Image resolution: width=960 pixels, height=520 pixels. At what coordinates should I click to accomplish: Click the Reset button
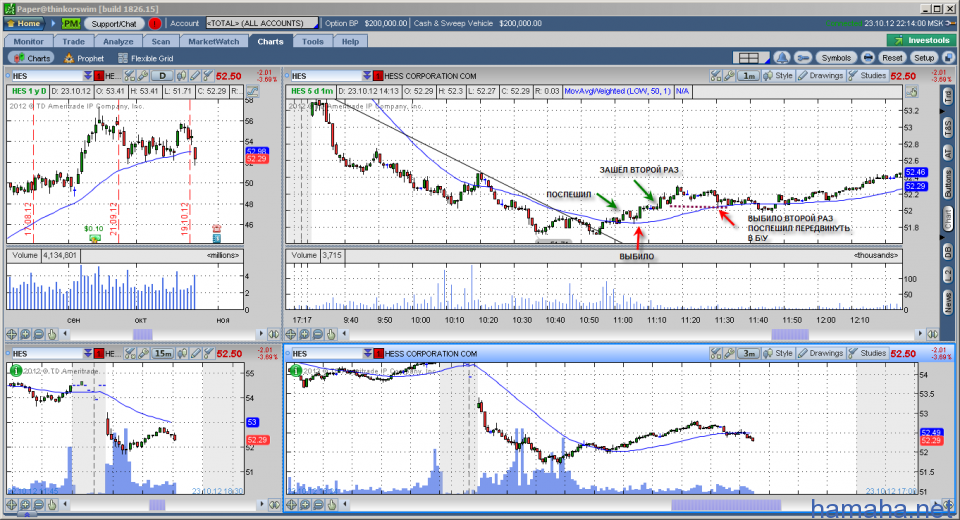pos(892,58)
